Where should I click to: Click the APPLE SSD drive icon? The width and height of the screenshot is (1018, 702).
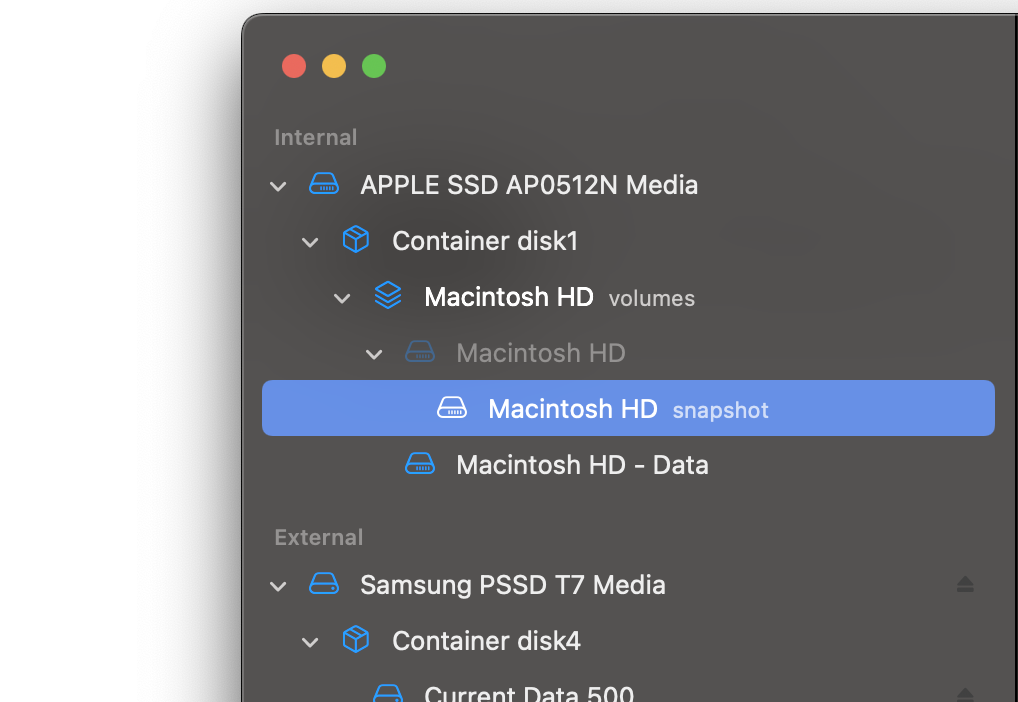[x=323, y=184]
